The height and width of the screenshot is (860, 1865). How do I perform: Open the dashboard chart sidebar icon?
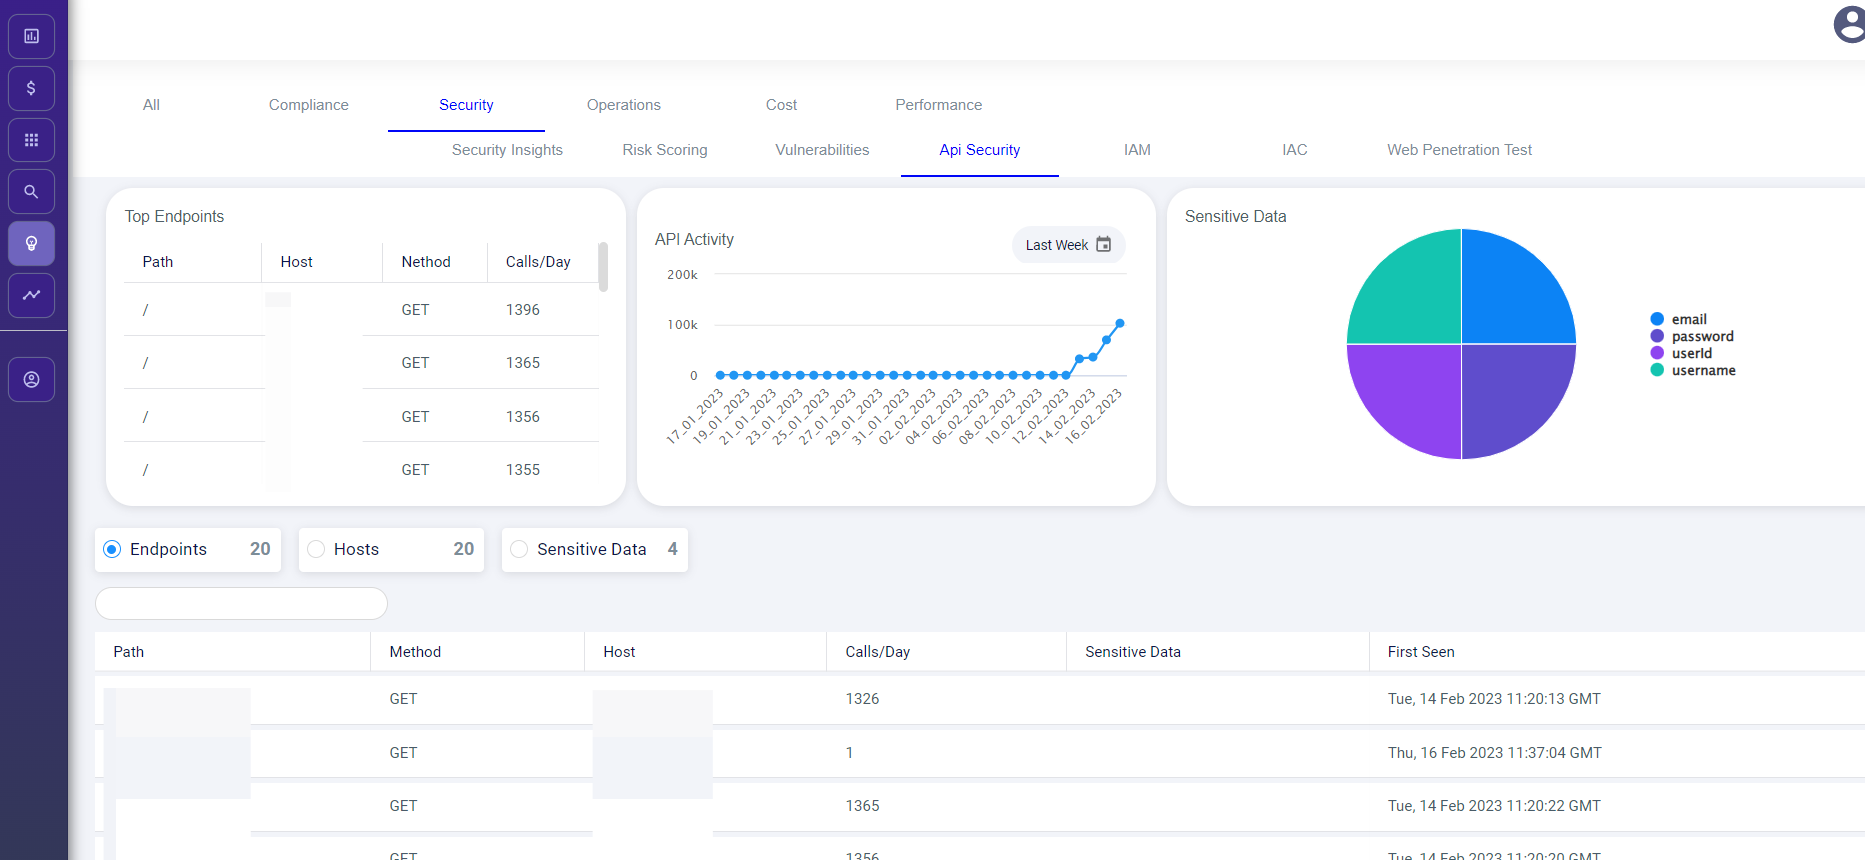(x=31, y=36)
